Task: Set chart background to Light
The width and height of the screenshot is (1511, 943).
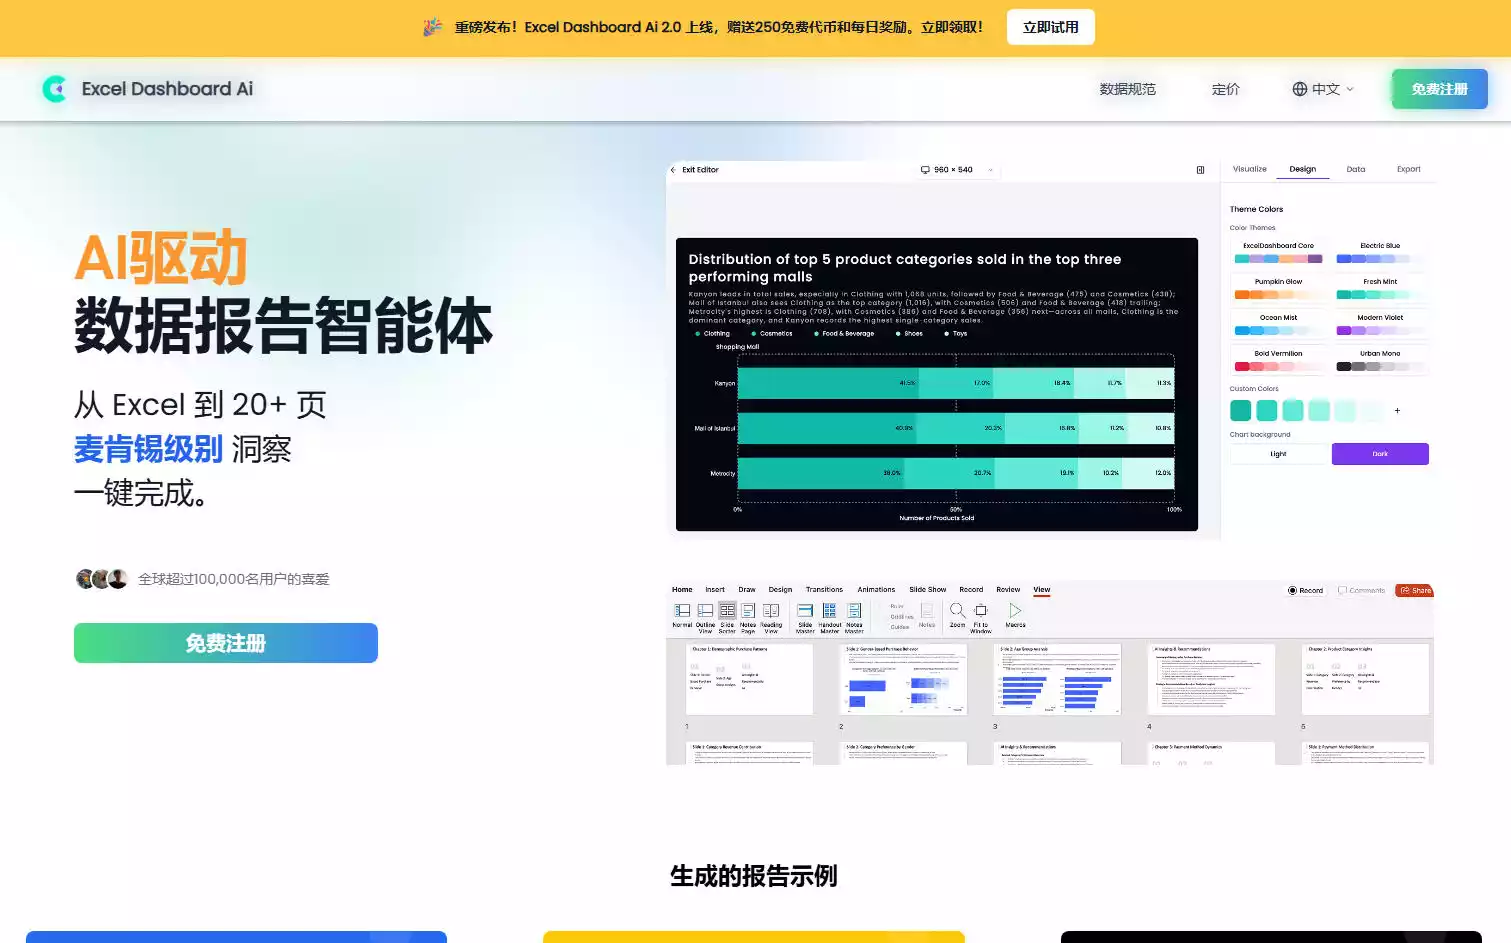Action: pos(1278,454)
